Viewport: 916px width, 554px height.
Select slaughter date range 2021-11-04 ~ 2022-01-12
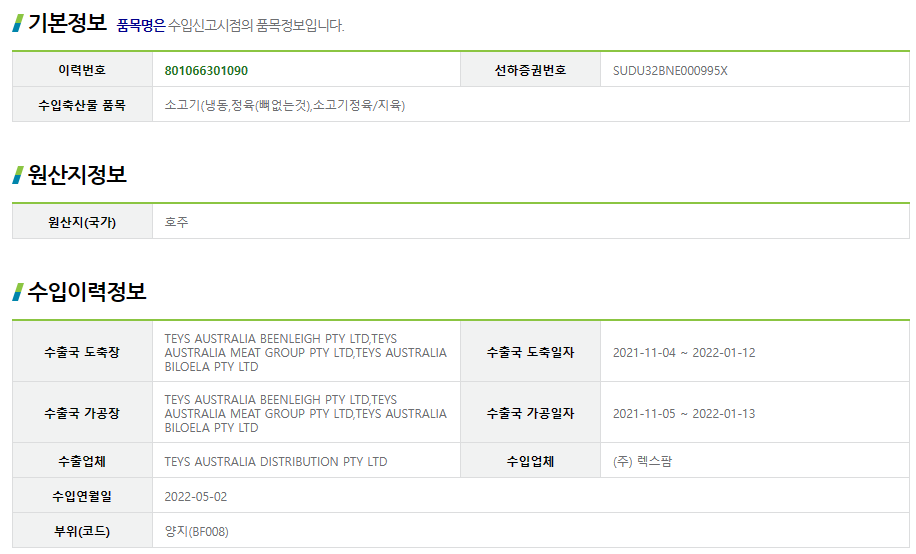pos(684,352)
